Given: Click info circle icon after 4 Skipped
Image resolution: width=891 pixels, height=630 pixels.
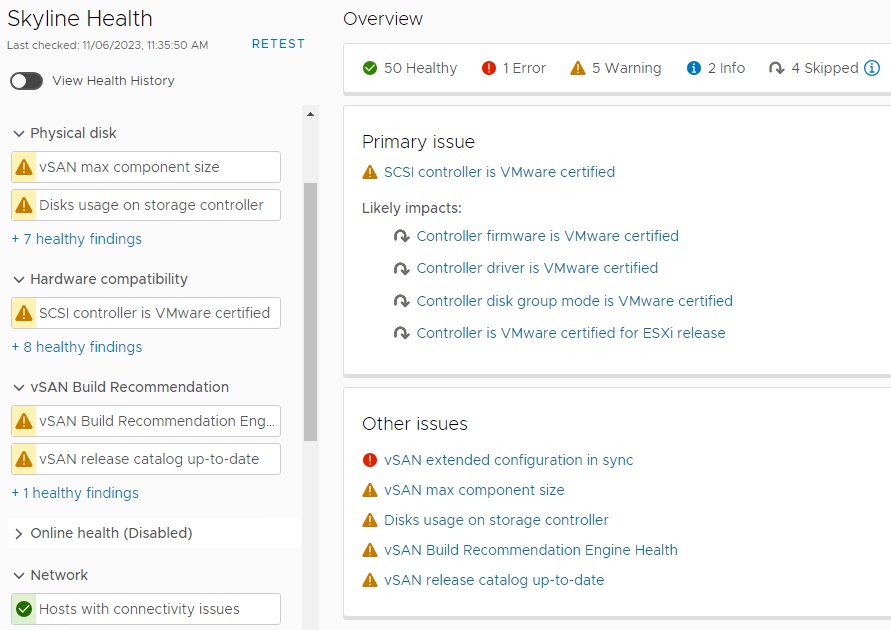Looking at the screenshot, I should [872, 68].
